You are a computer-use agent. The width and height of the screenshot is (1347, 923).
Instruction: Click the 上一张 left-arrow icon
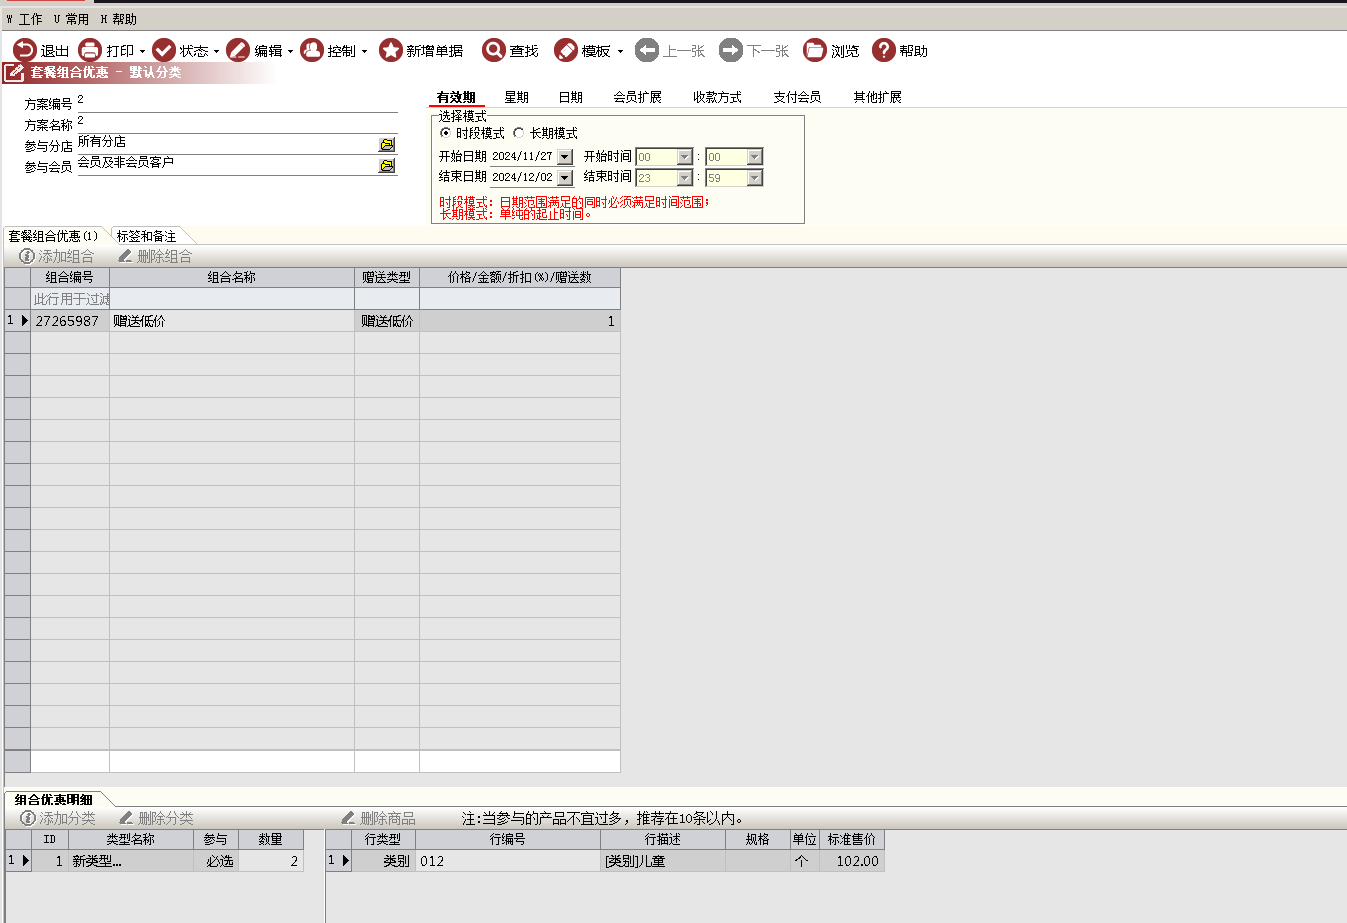(x=647, y=50)
